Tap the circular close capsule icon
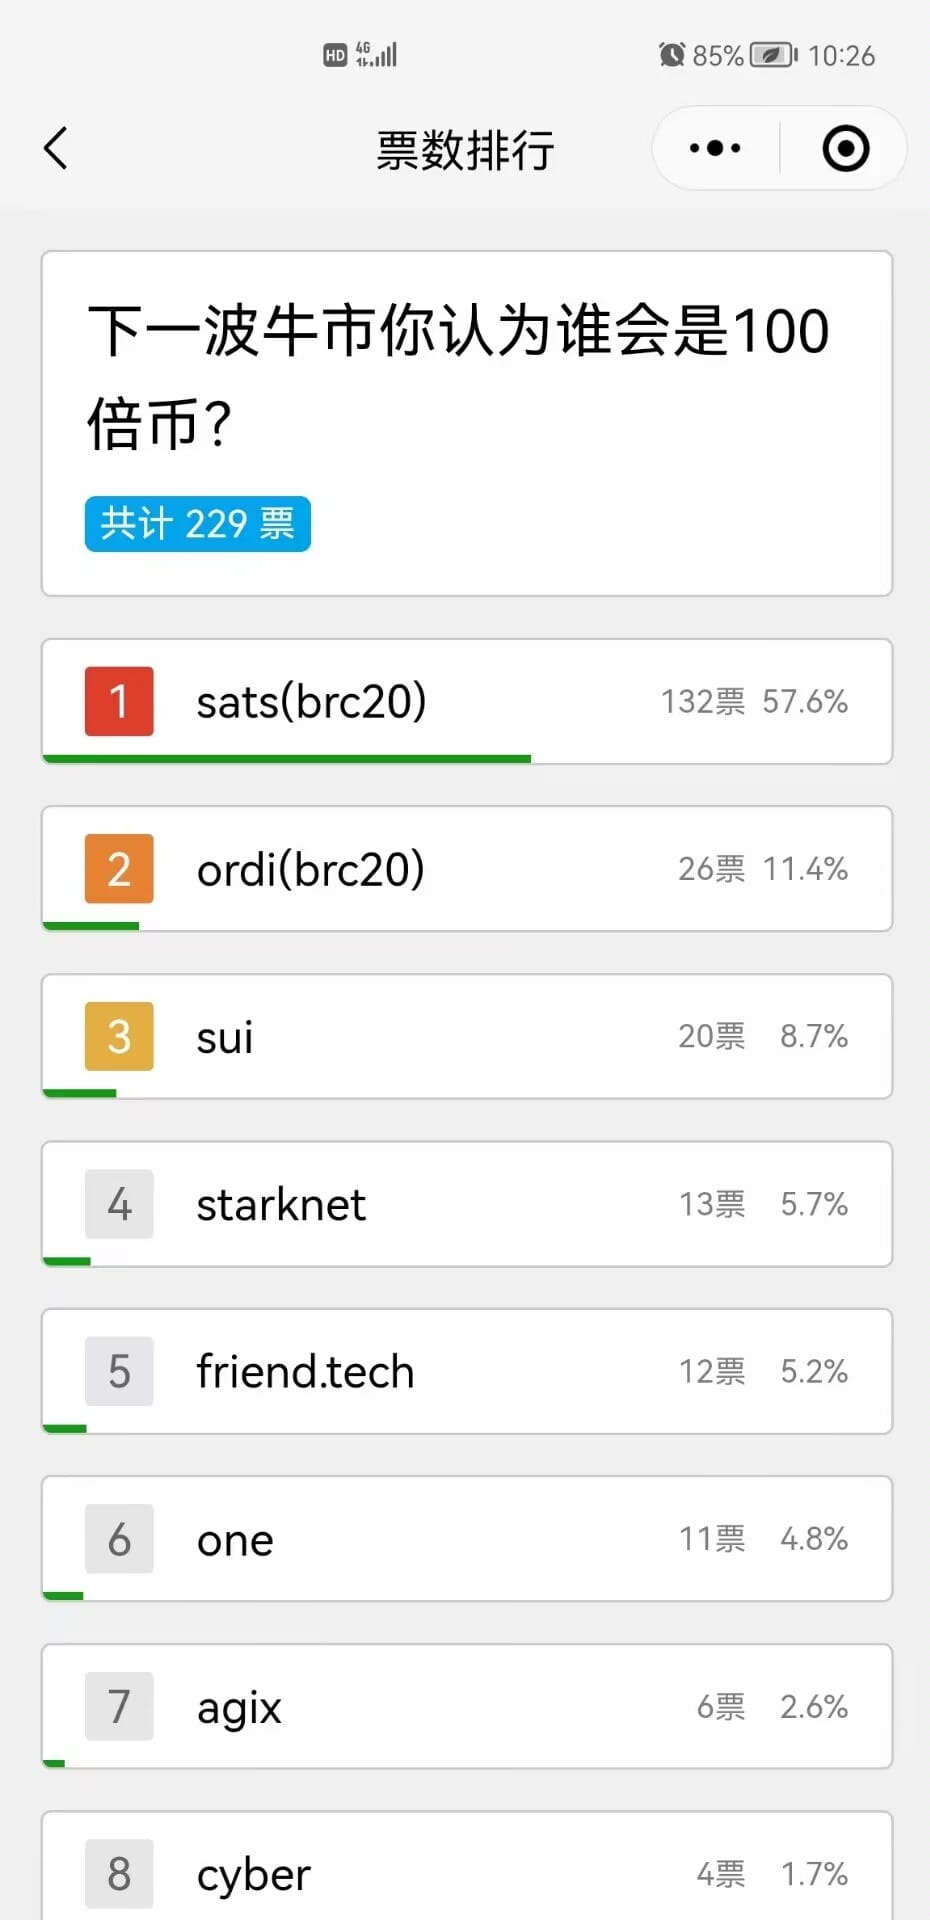 point(845,147)
